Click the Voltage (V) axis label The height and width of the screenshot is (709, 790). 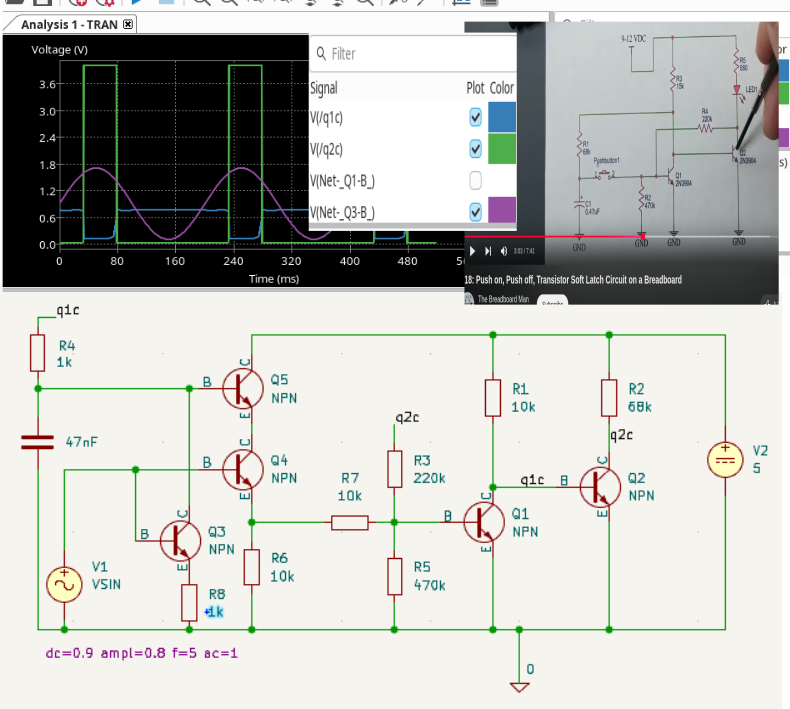pos(59,50)
